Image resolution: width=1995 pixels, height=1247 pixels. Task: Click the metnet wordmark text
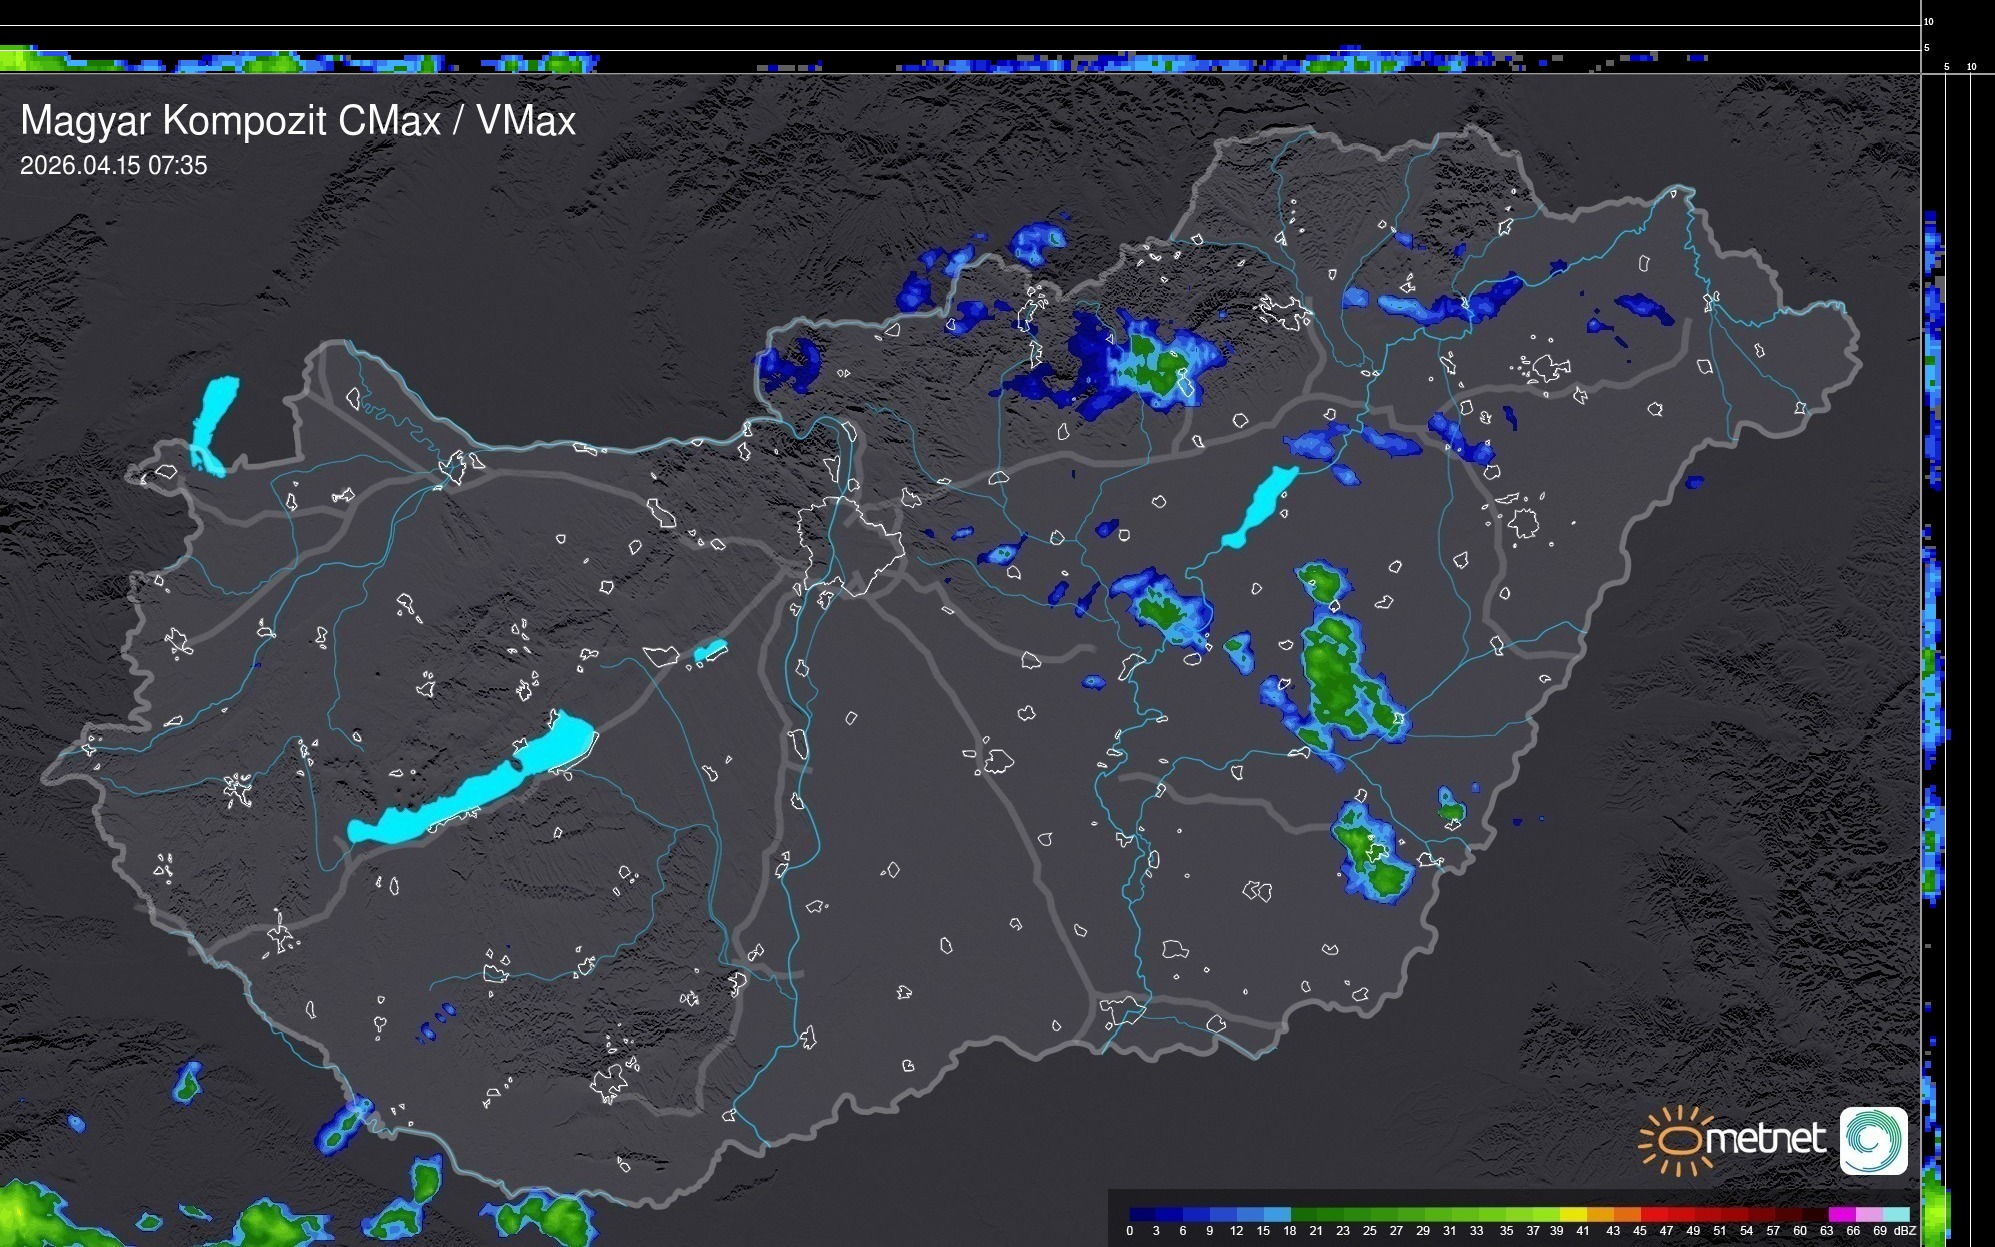(x=1765, y=1140)
